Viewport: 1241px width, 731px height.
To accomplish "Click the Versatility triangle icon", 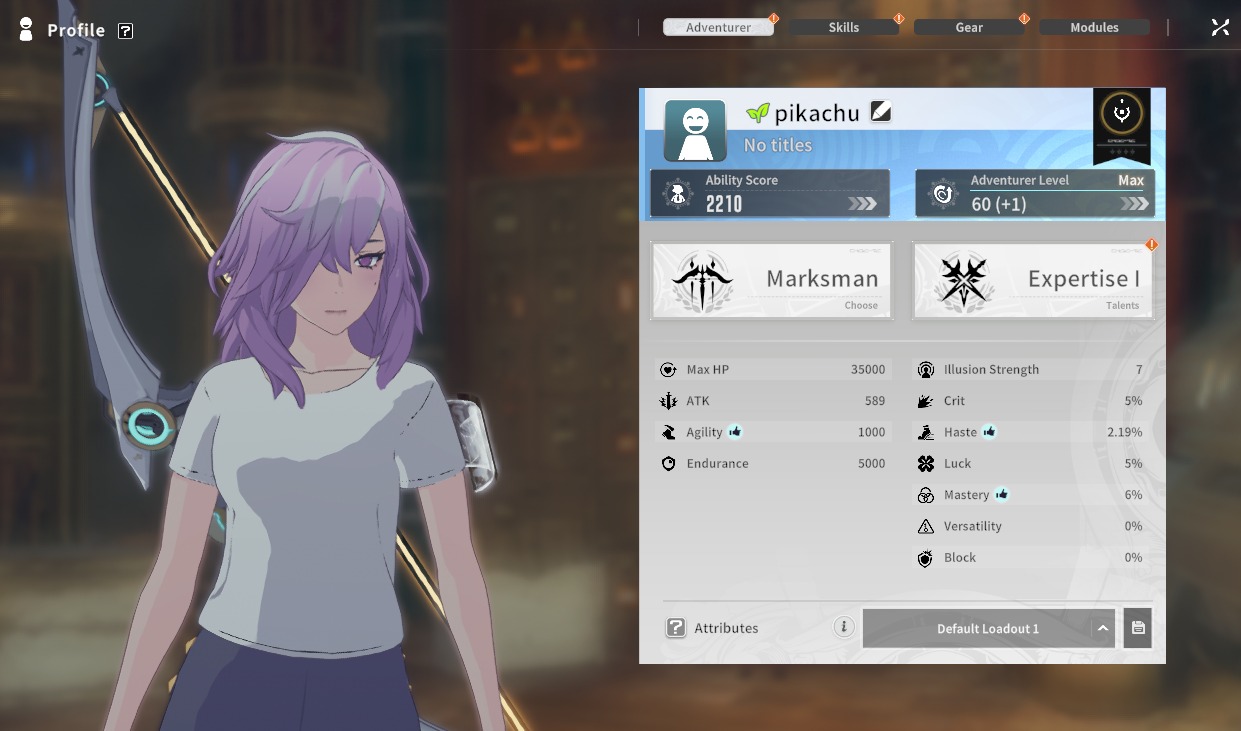I will click(926, 526).
